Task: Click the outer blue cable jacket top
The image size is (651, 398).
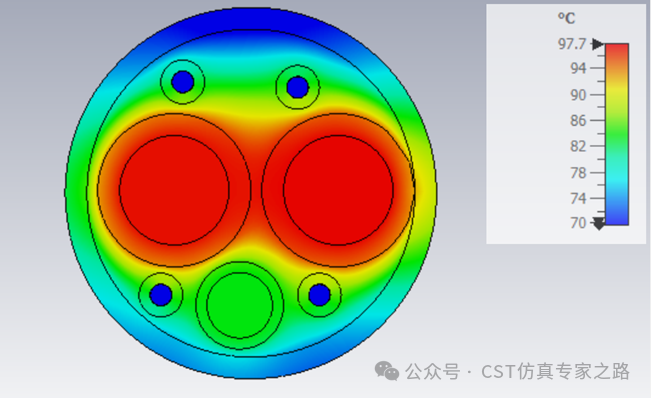Action: pos(254,18)
